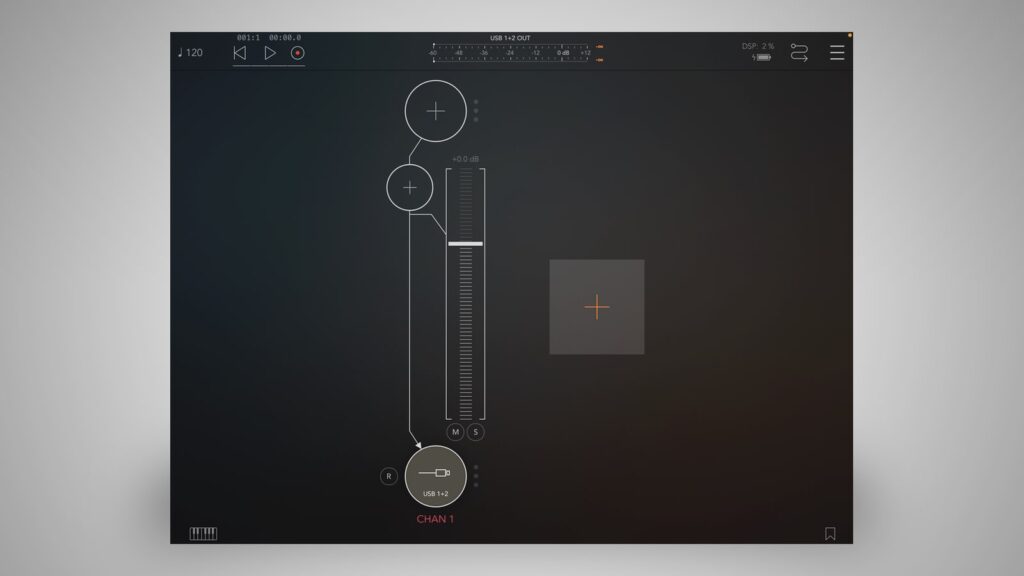Open three-dot options beside USB 1+2 node

tap(476, 476)
